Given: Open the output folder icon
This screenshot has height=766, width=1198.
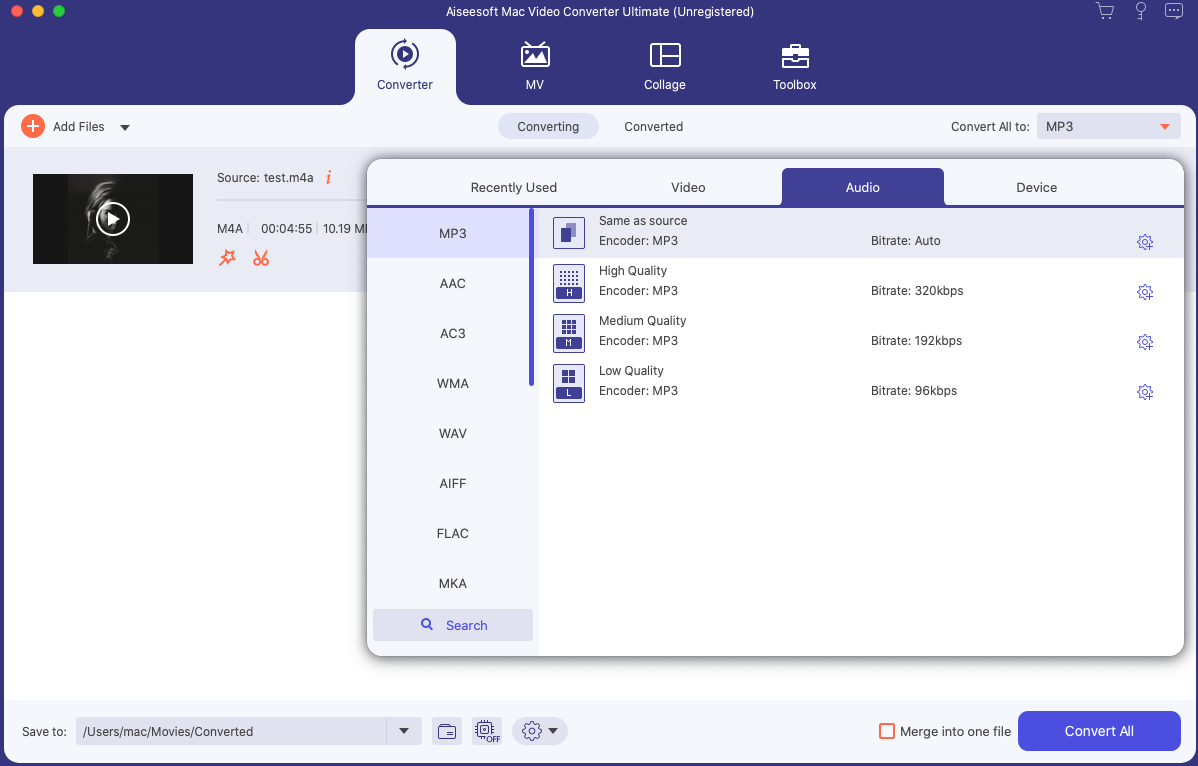Looking at the screenshot, I should pos(447,731).
